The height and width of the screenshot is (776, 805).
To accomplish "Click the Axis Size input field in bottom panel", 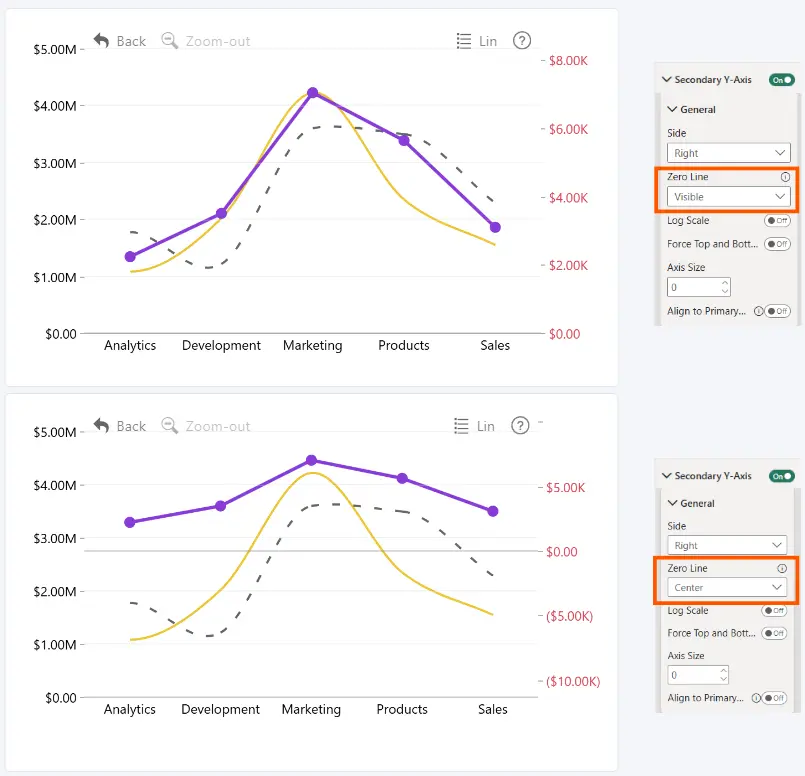I will (x=698, y=675).
